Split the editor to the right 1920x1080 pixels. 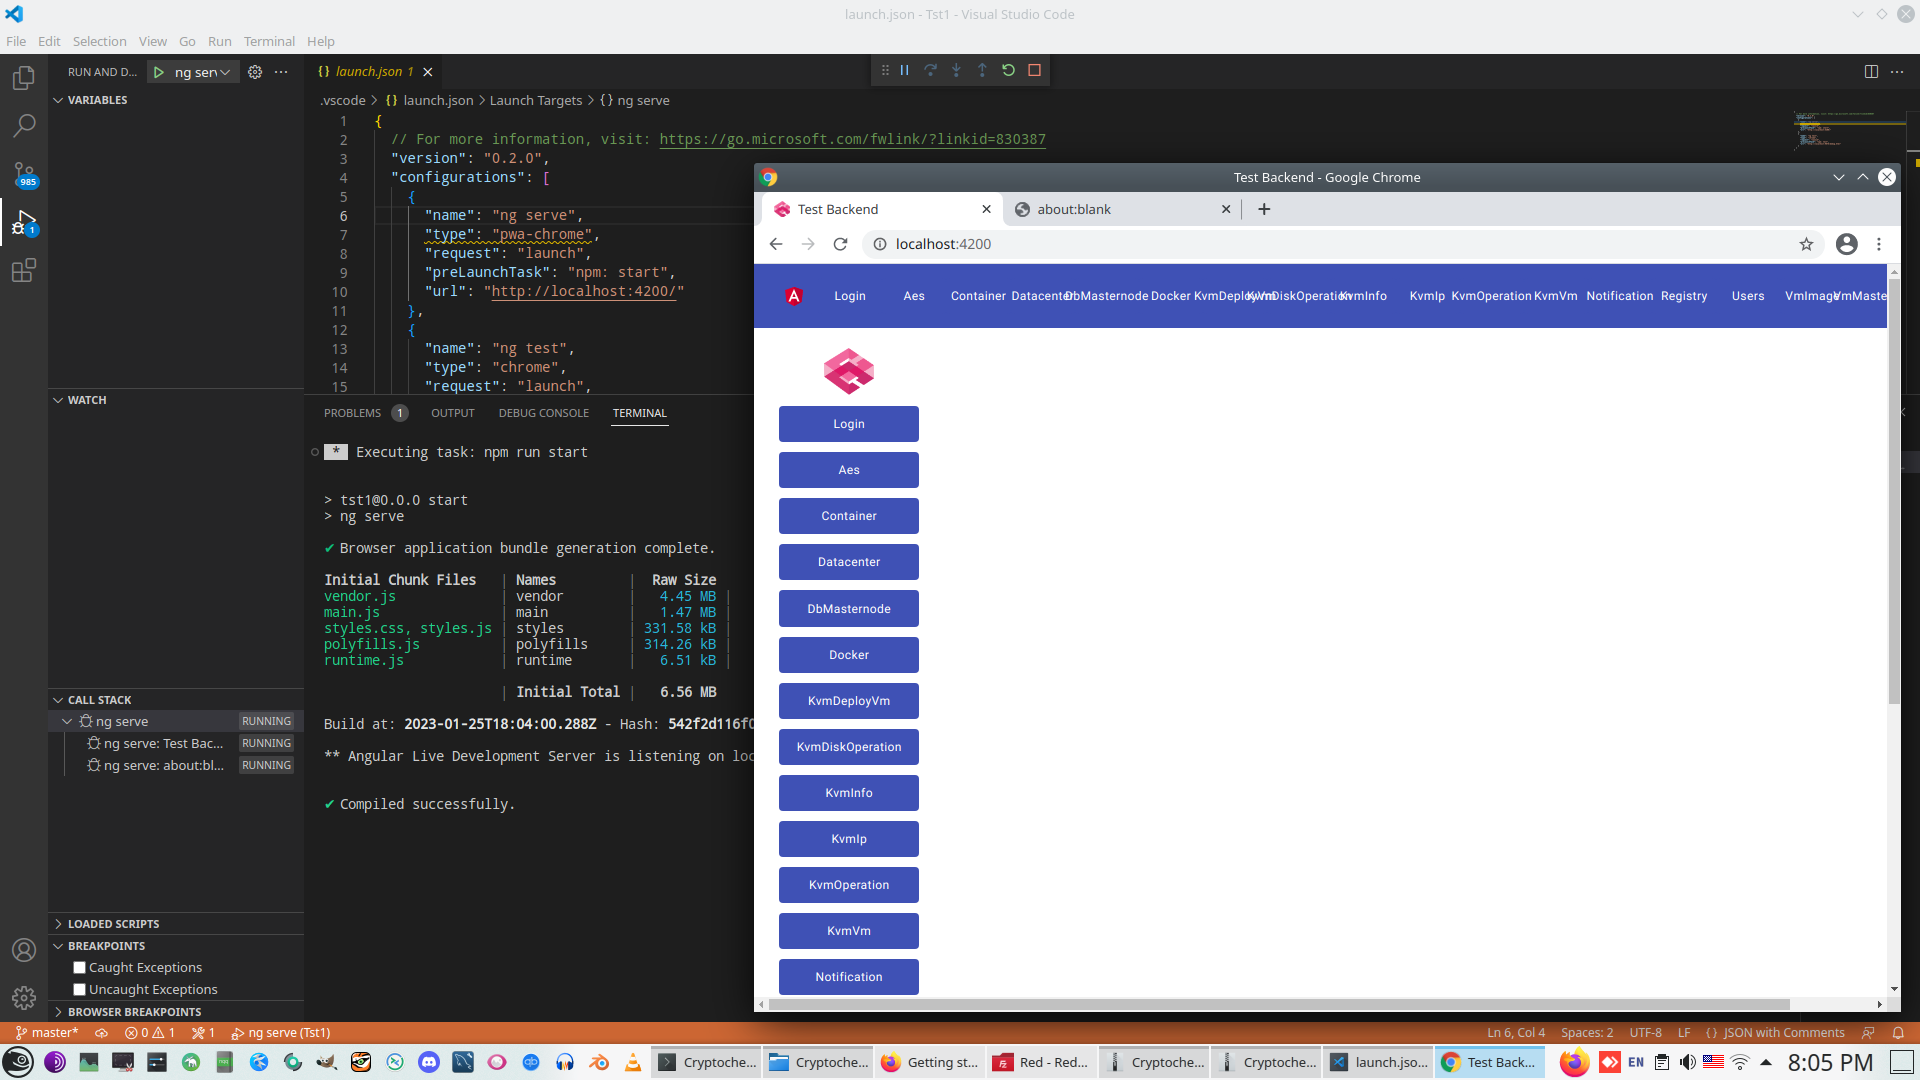point(1871,71)
